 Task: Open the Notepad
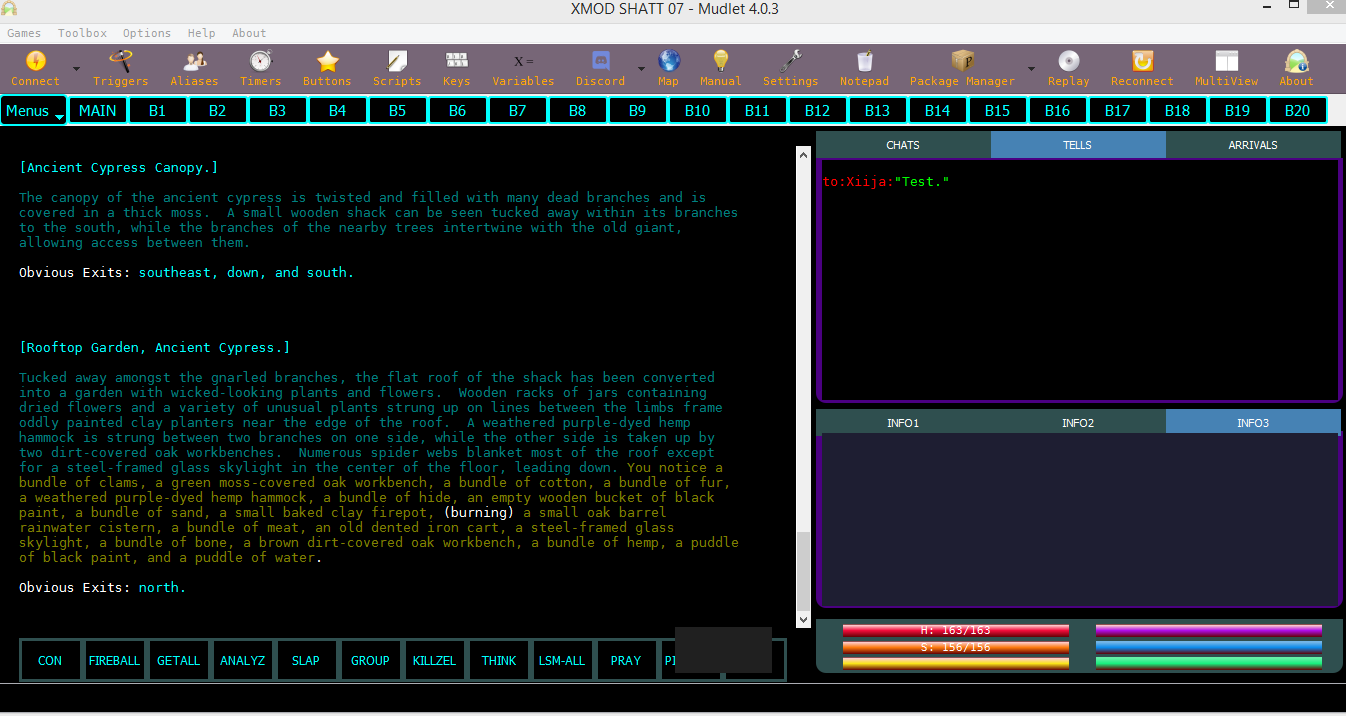864,69
